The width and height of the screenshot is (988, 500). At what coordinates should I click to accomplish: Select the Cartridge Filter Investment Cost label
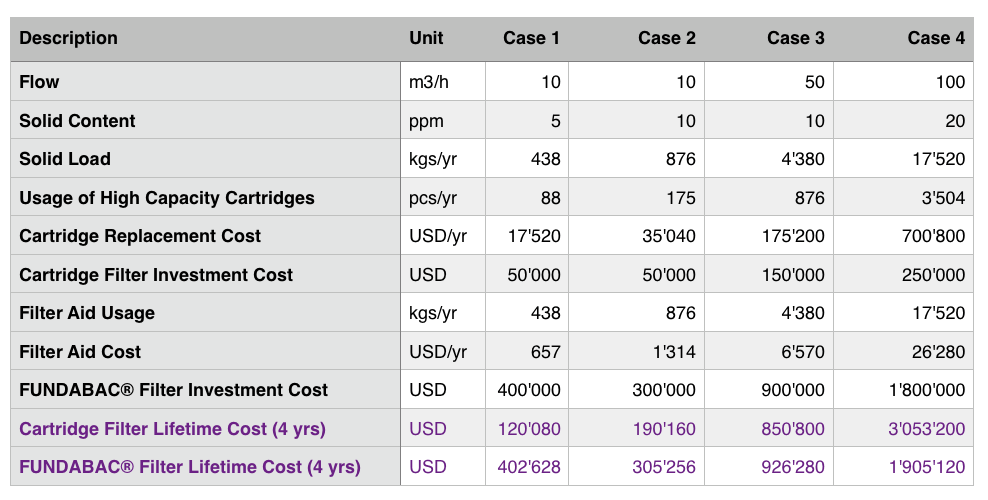pos(156,275)
